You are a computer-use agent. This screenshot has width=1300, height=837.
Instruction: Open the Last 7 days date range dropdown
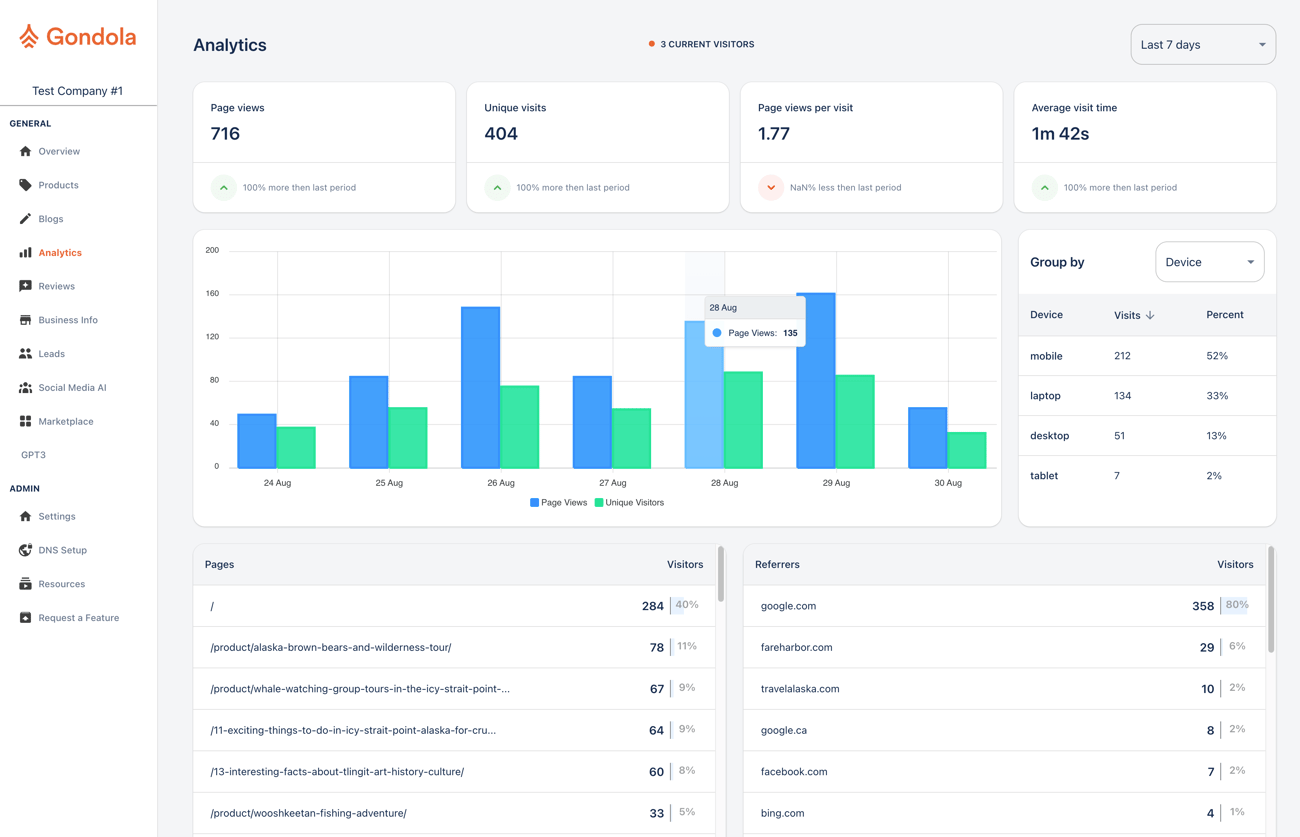1202,45
